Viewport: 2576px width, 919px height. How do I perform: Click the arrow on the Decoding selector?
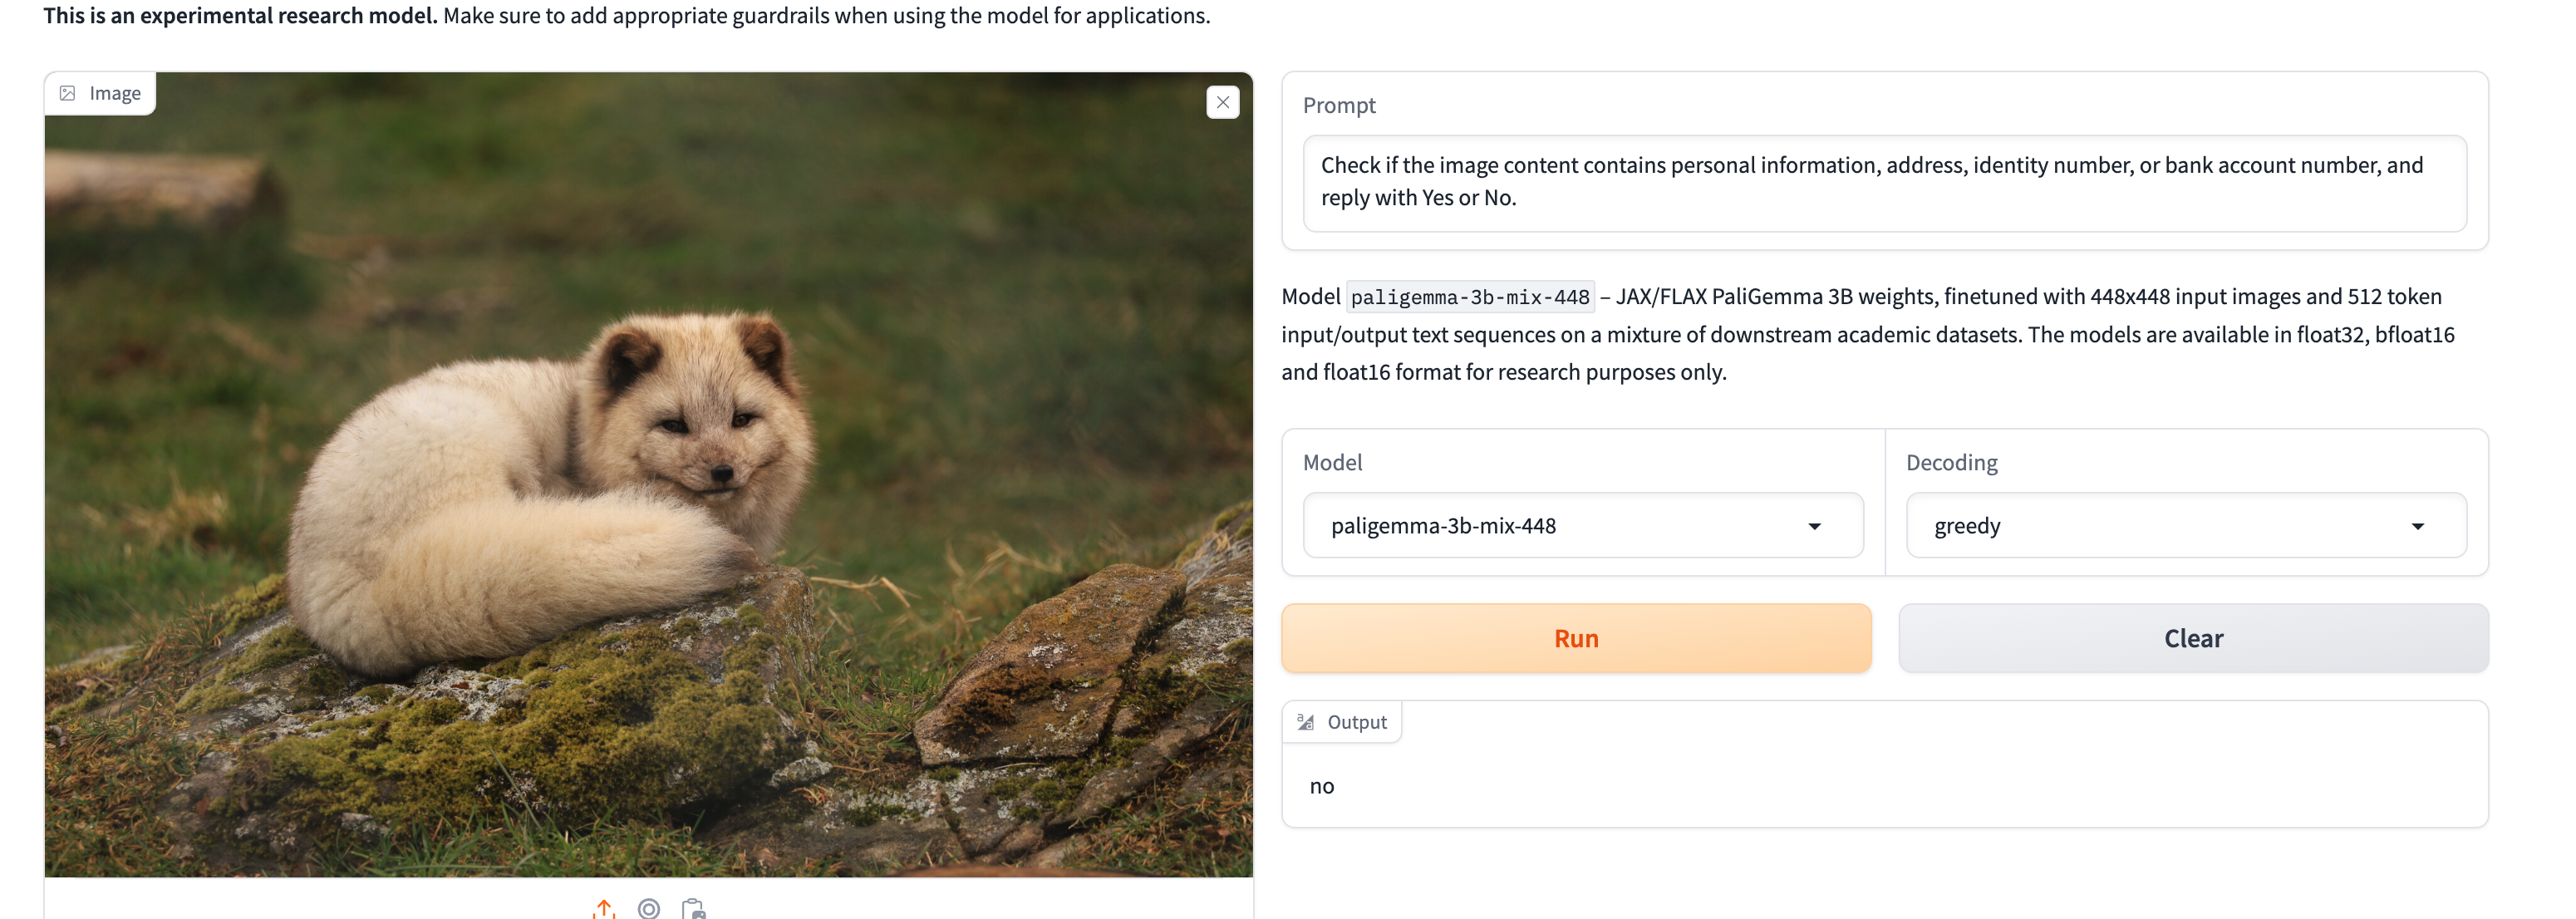pyautogui.click(x=2417, y=526)
